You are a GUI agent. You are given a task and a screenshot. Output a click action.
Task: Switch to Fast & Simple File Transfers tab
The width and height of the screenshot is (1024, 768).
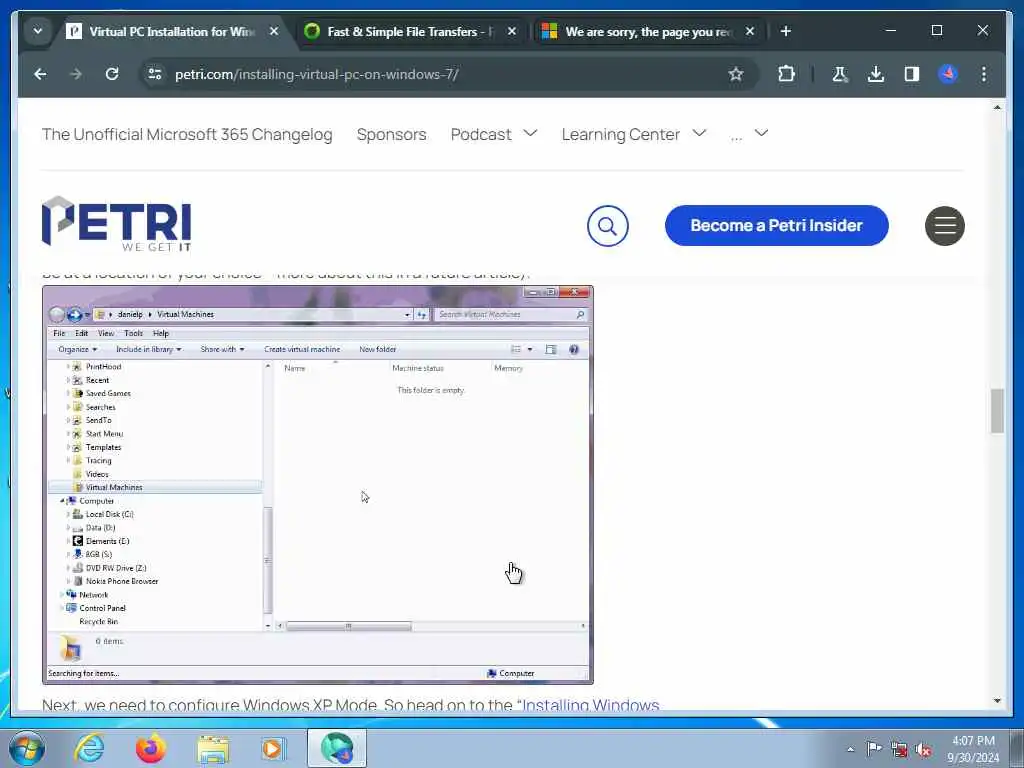point(411,31)
